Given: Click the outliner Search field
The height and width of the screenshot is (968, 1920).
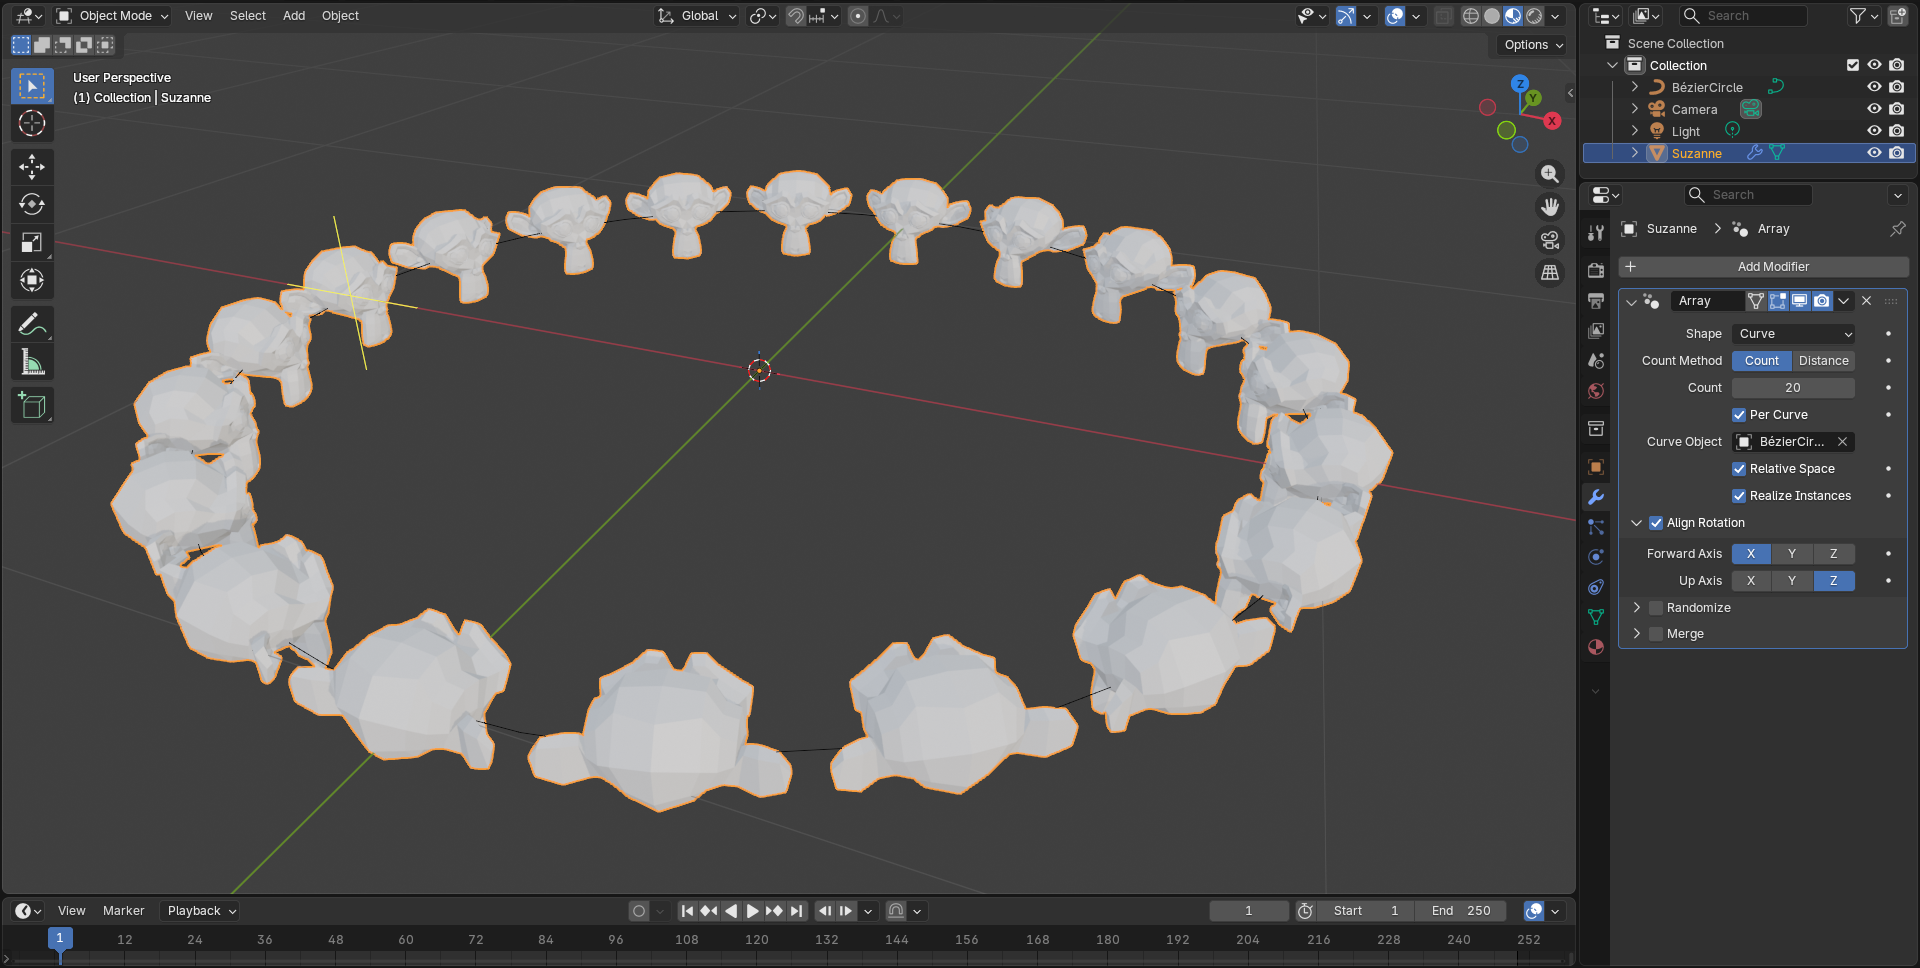Looking at the screenshot, I should tap(1743, 16).
